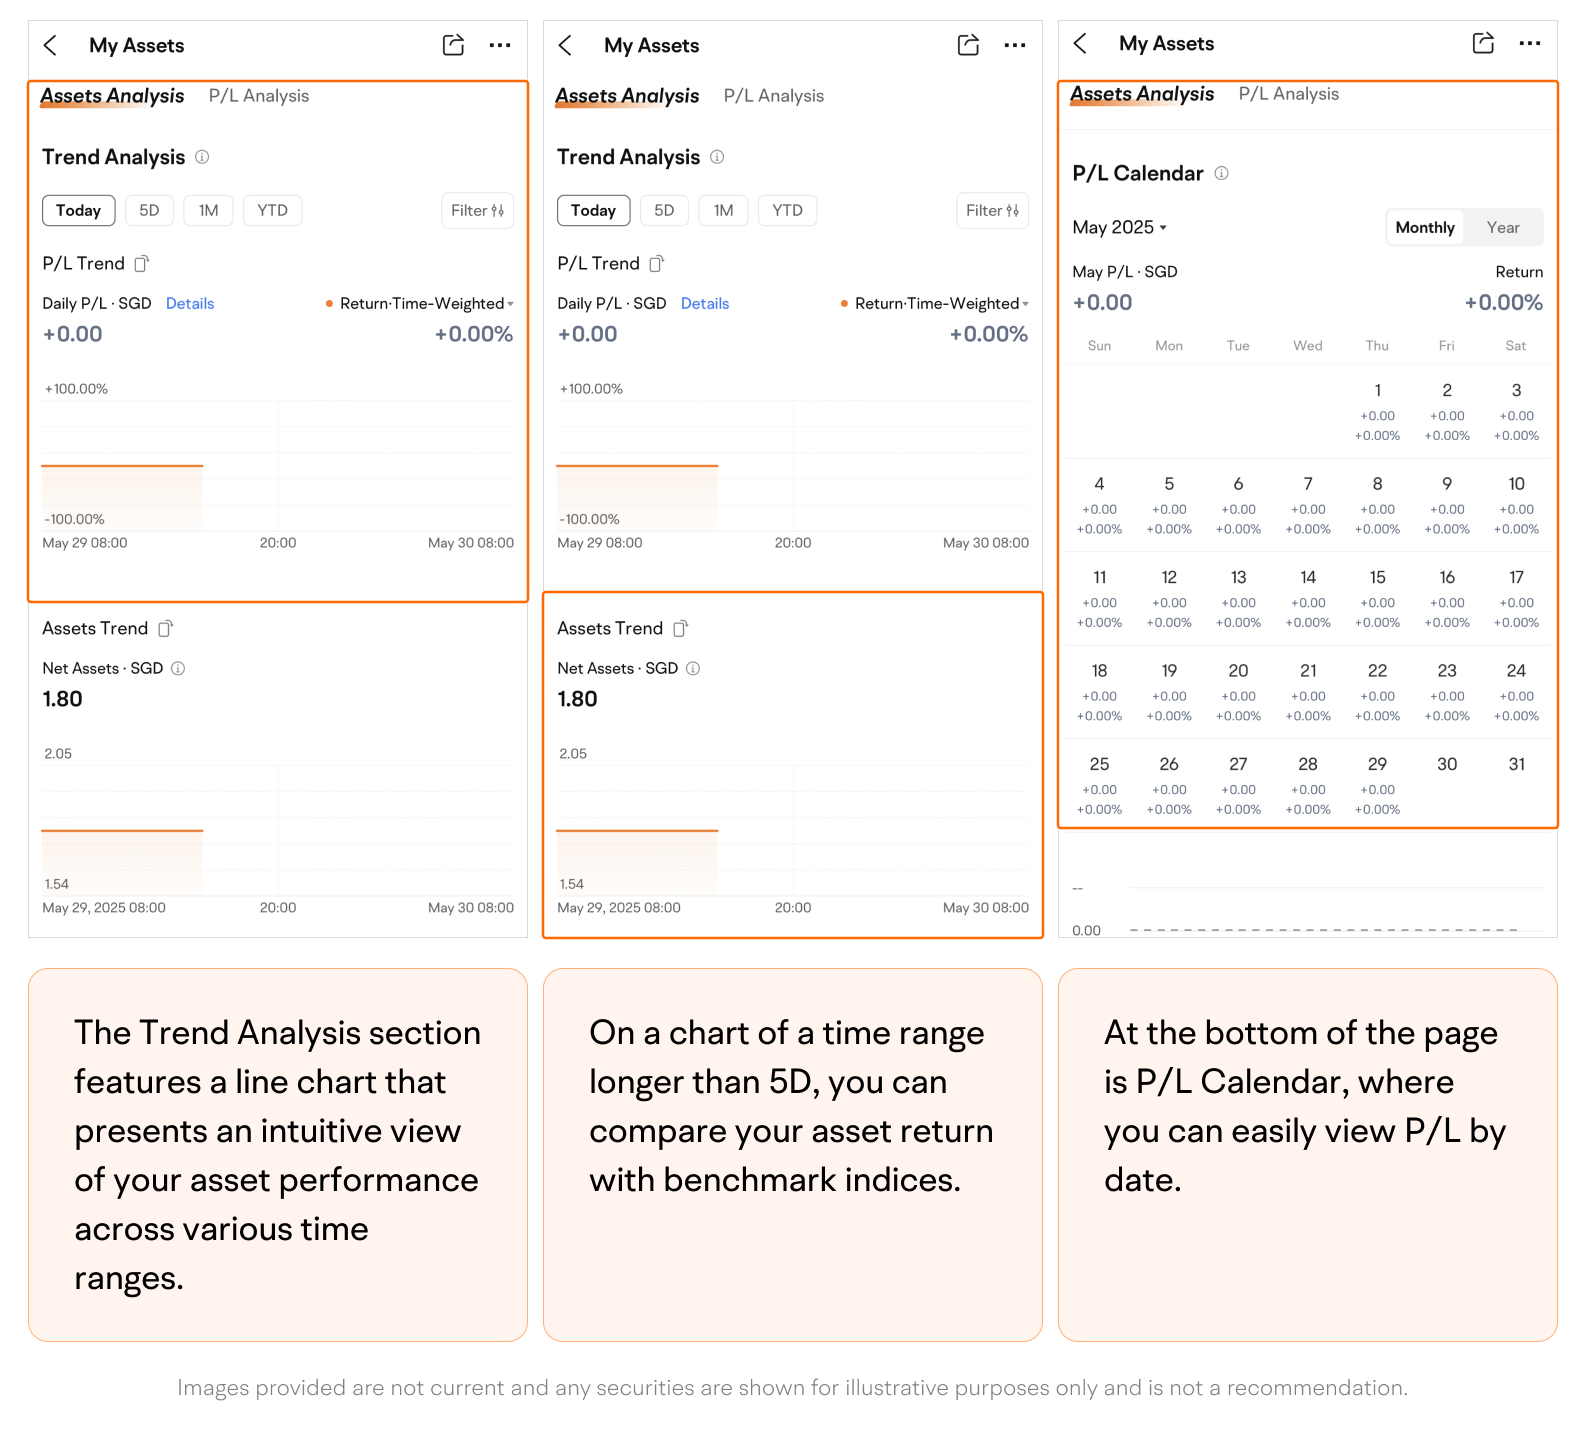Open the share icon in the left screen header

tap(453, 45)
